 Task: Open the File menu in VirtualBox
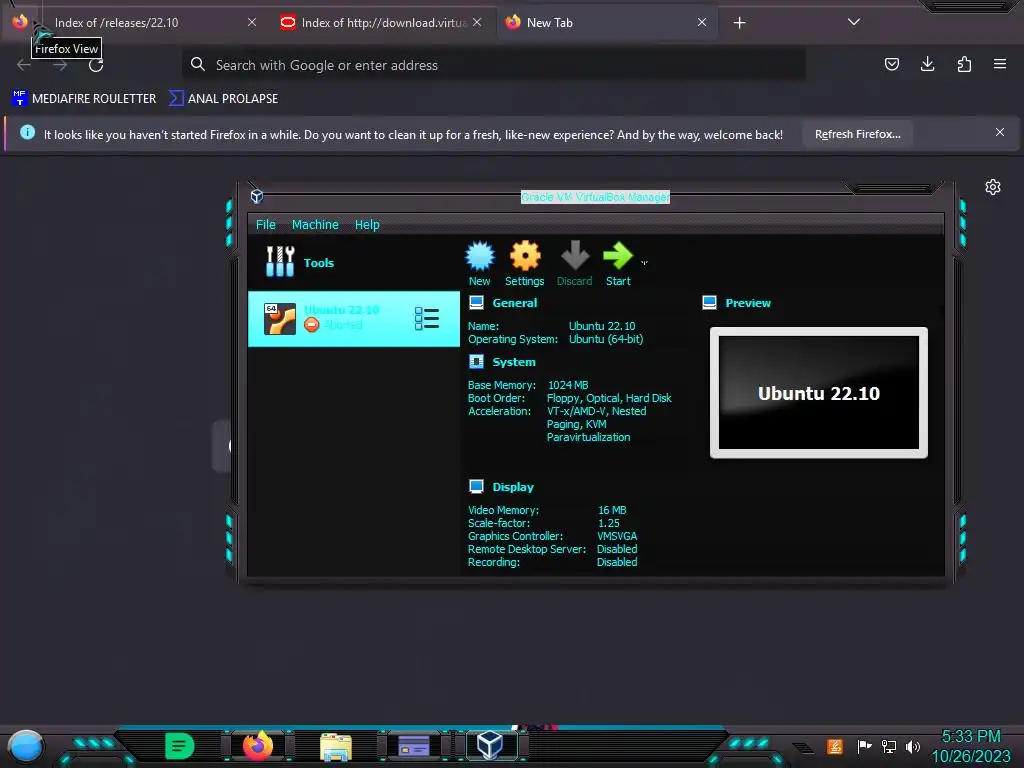[x=265, y=225]
